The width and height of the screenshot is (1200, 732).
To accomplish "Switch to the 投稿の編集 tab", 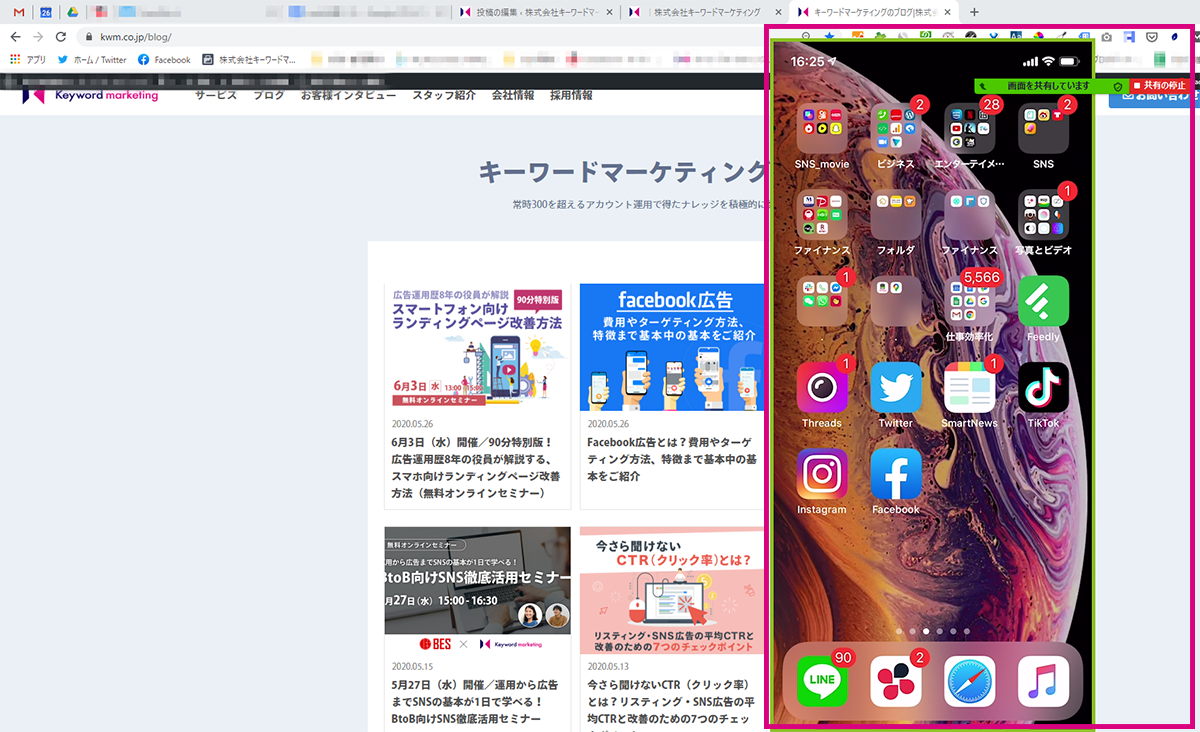I will (x=535, y=12).
